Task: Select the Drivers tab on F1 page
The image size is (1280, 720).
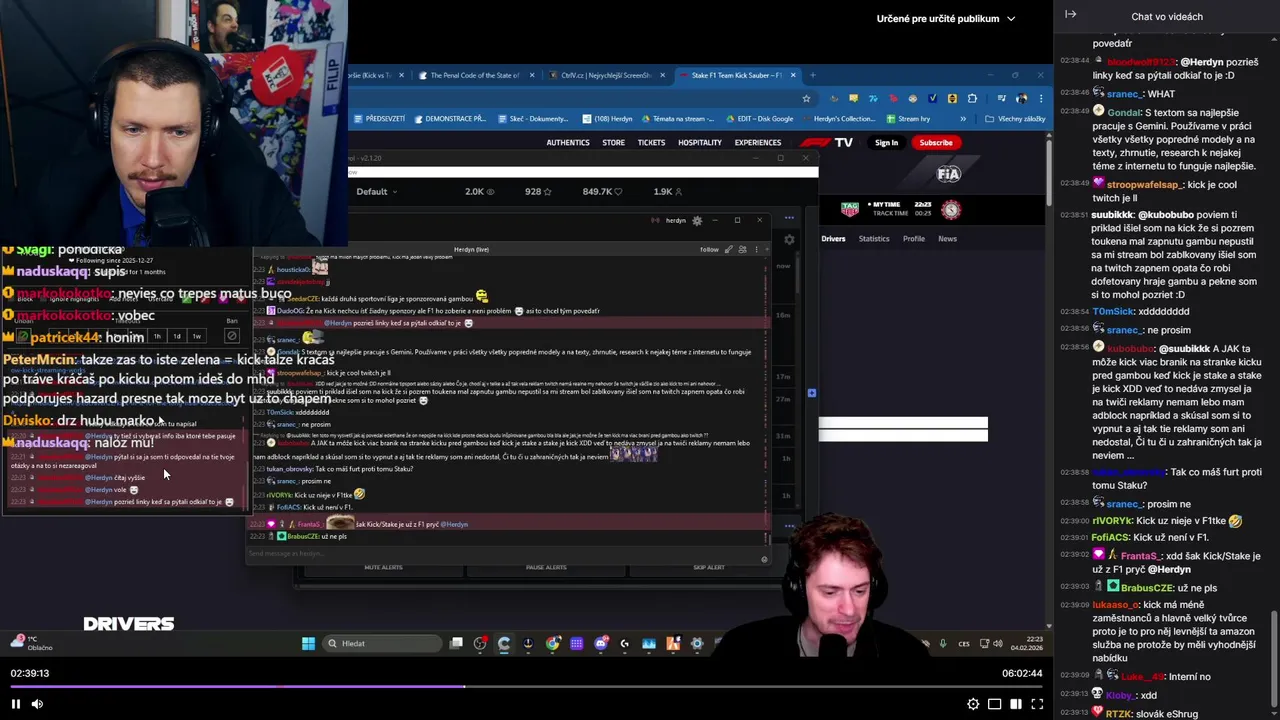Action: [833, 238]
